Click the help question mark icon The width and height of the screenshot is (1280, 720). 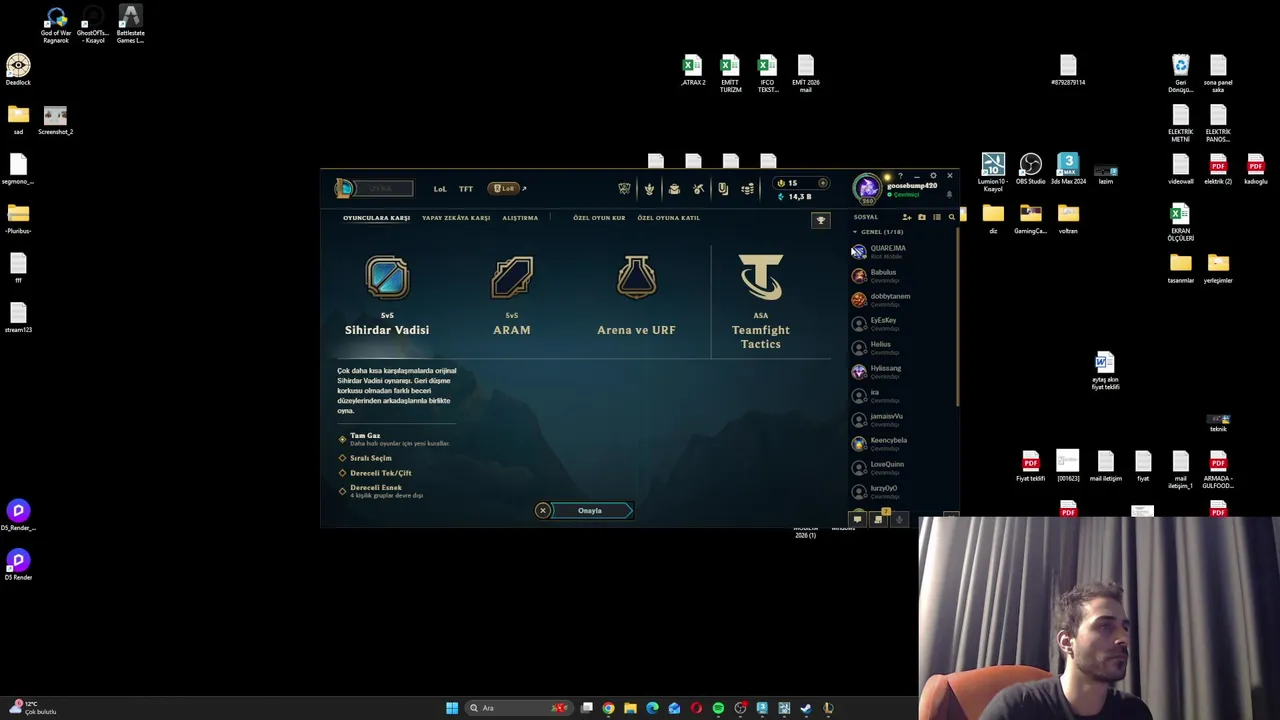tap(900, 176)
